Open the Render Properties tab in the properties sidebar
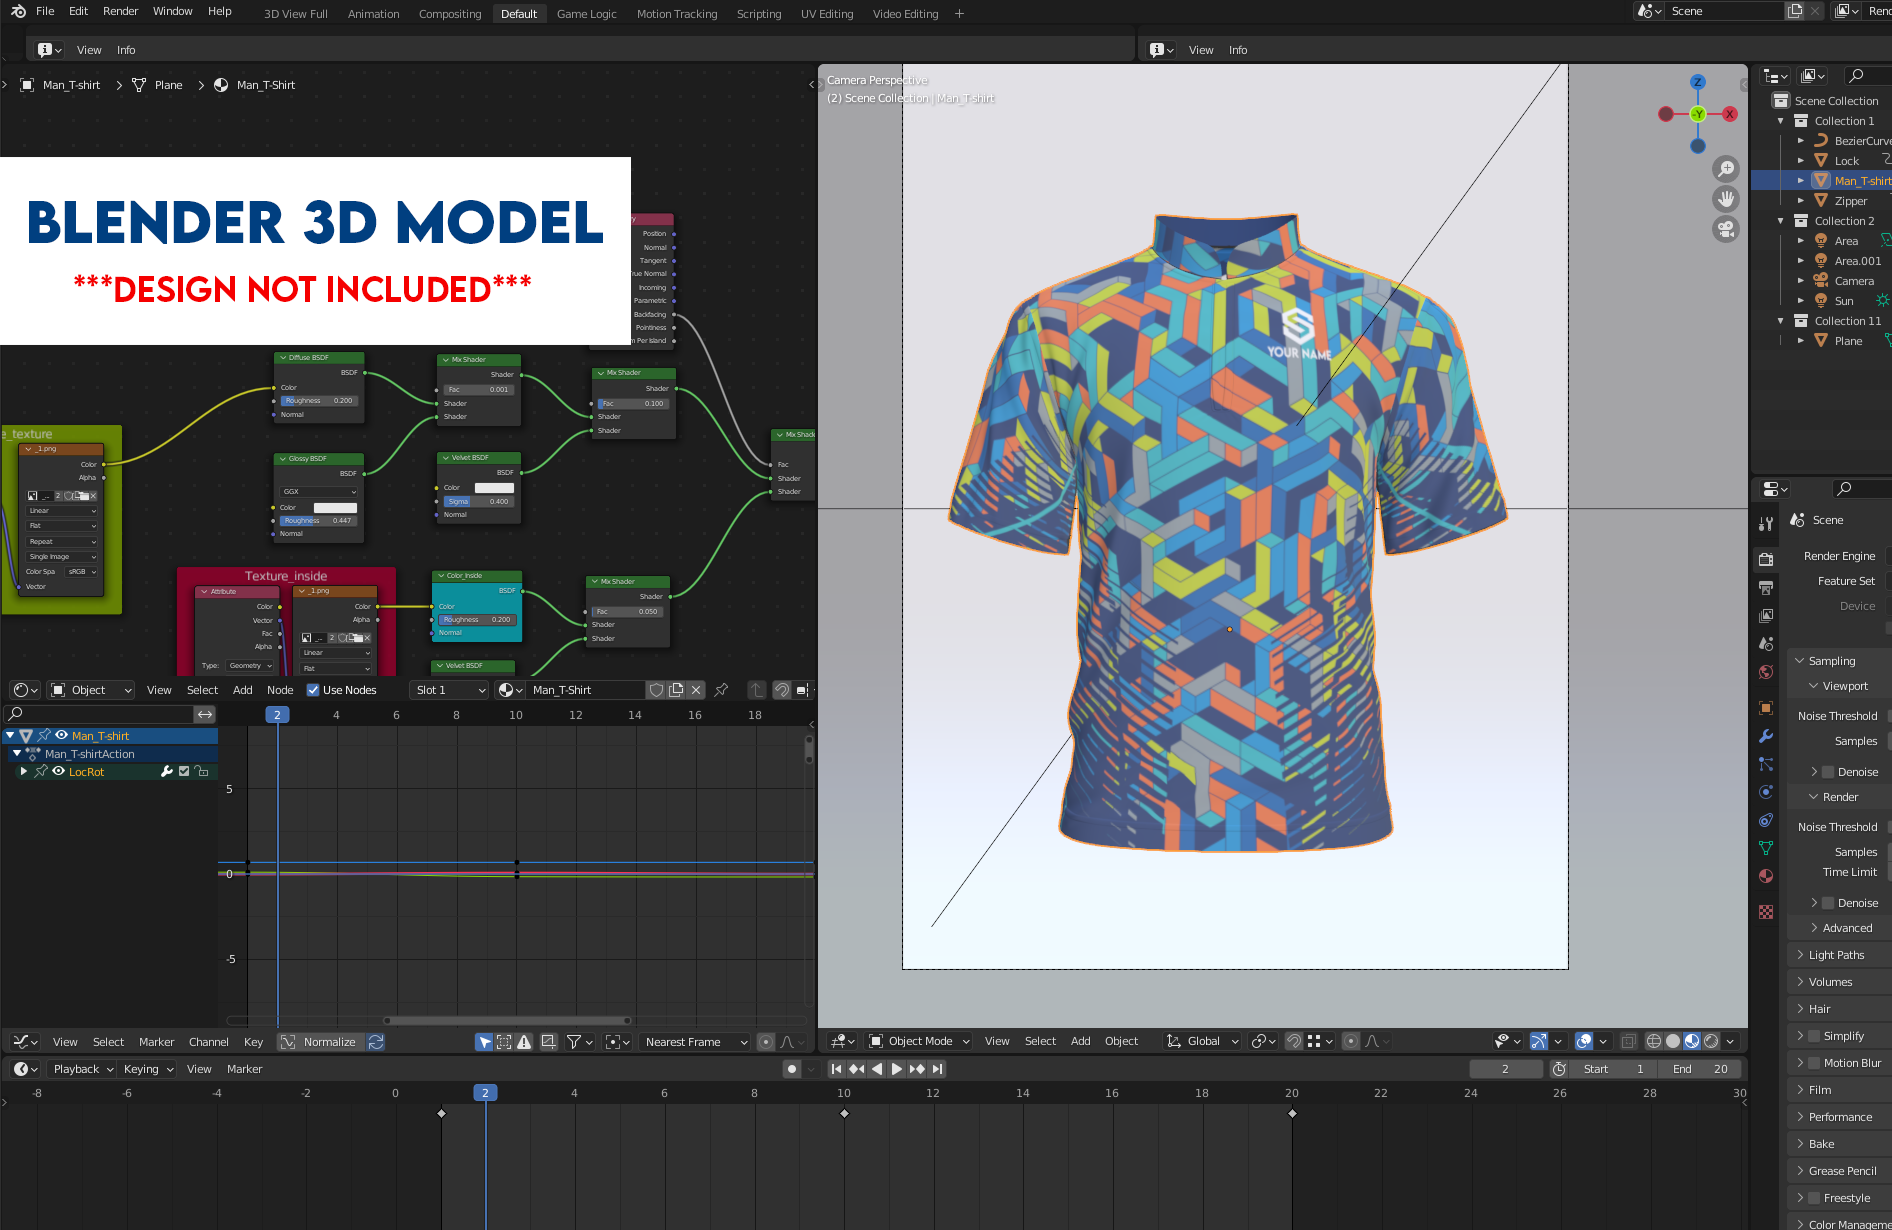This screenshot has height=1230, width=1892. (1767, 558)
